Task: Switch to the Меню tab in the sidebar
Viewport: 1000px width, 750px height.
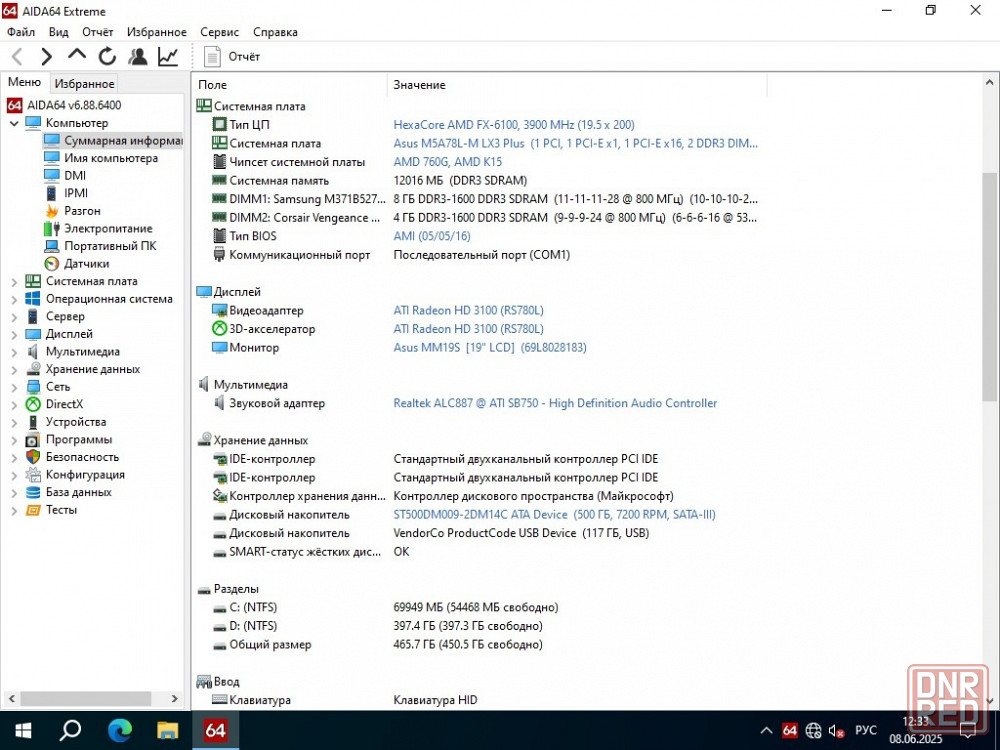Action: [24, 82]
